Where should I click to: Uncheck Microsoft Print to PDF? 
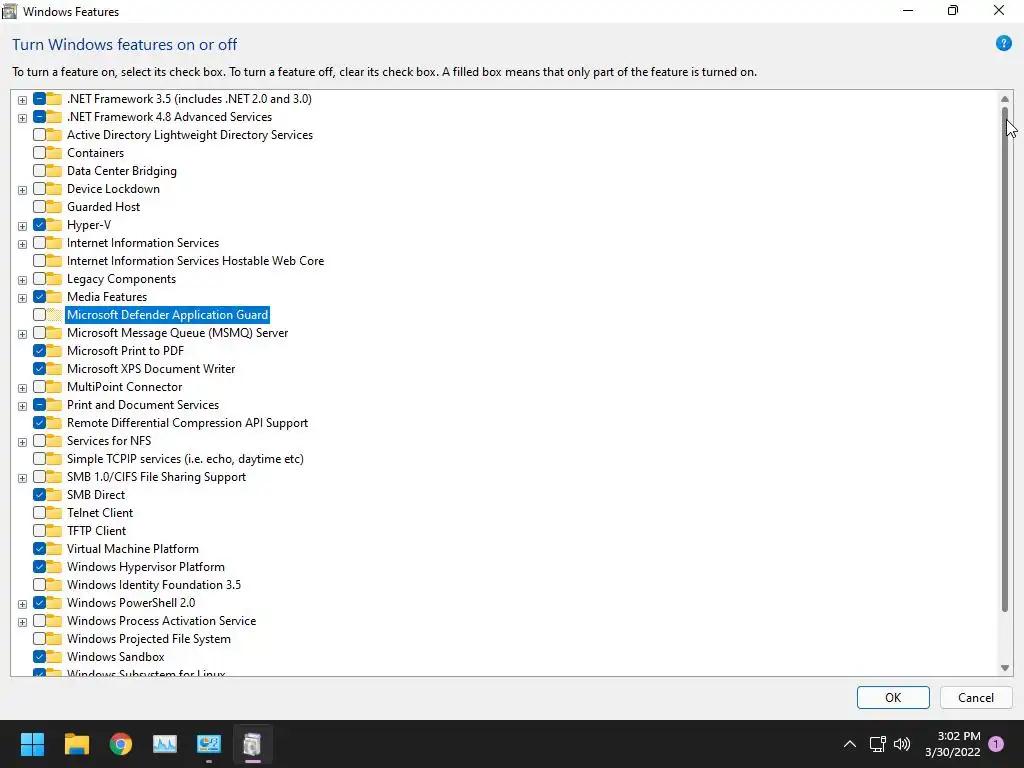39,351
